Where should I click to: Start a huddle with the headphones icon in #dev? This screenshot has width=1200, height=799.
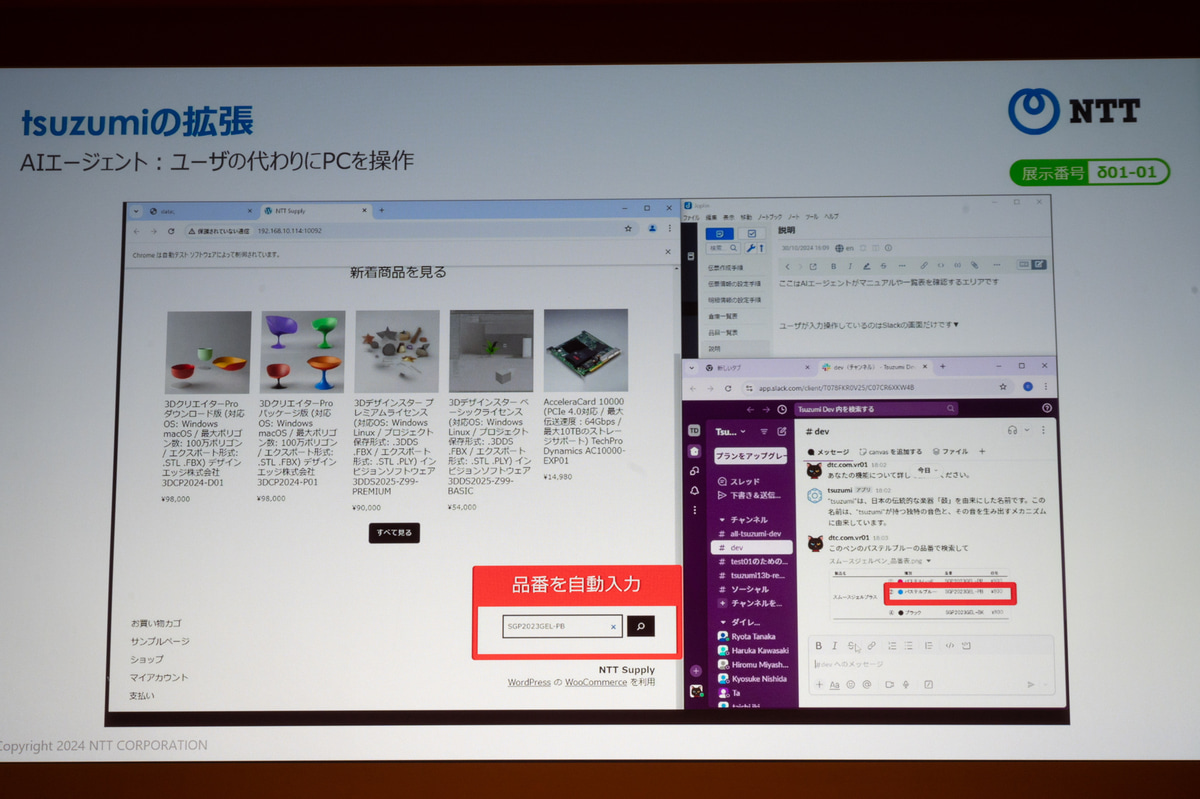tap(1013, 430)
